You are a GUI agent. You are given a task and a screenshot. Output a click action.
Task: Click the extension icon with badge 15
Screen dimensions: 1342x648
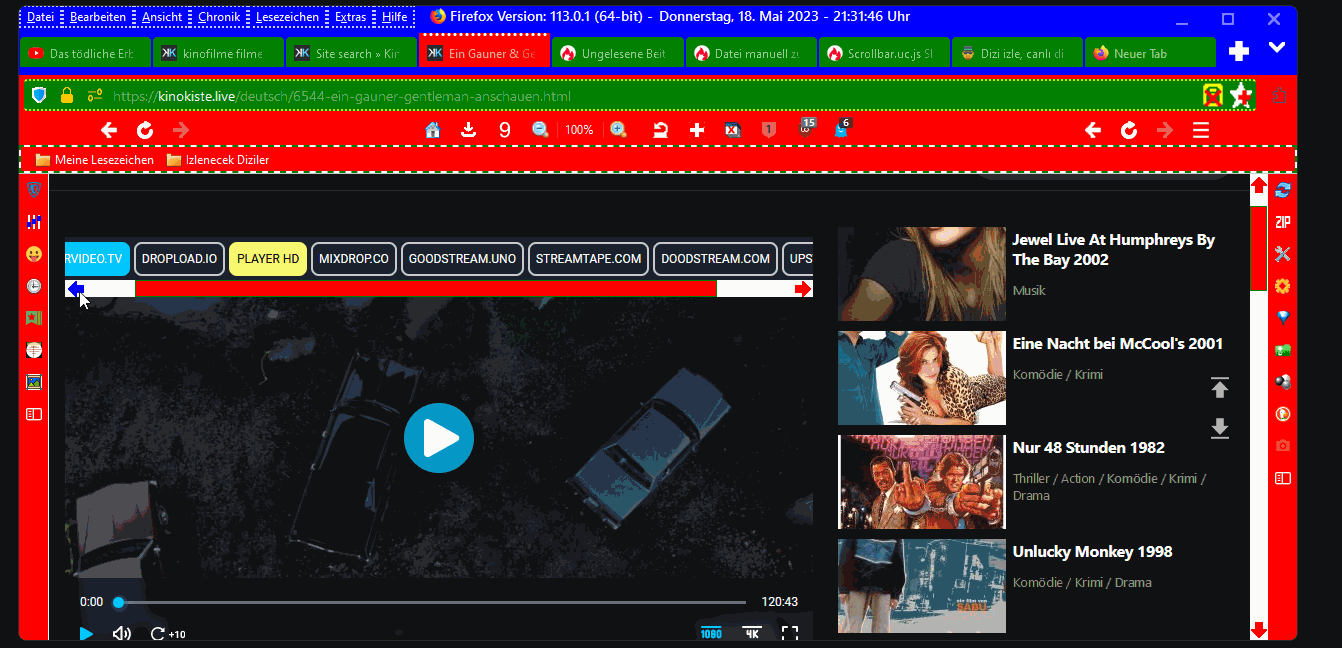tap(806, 128)
